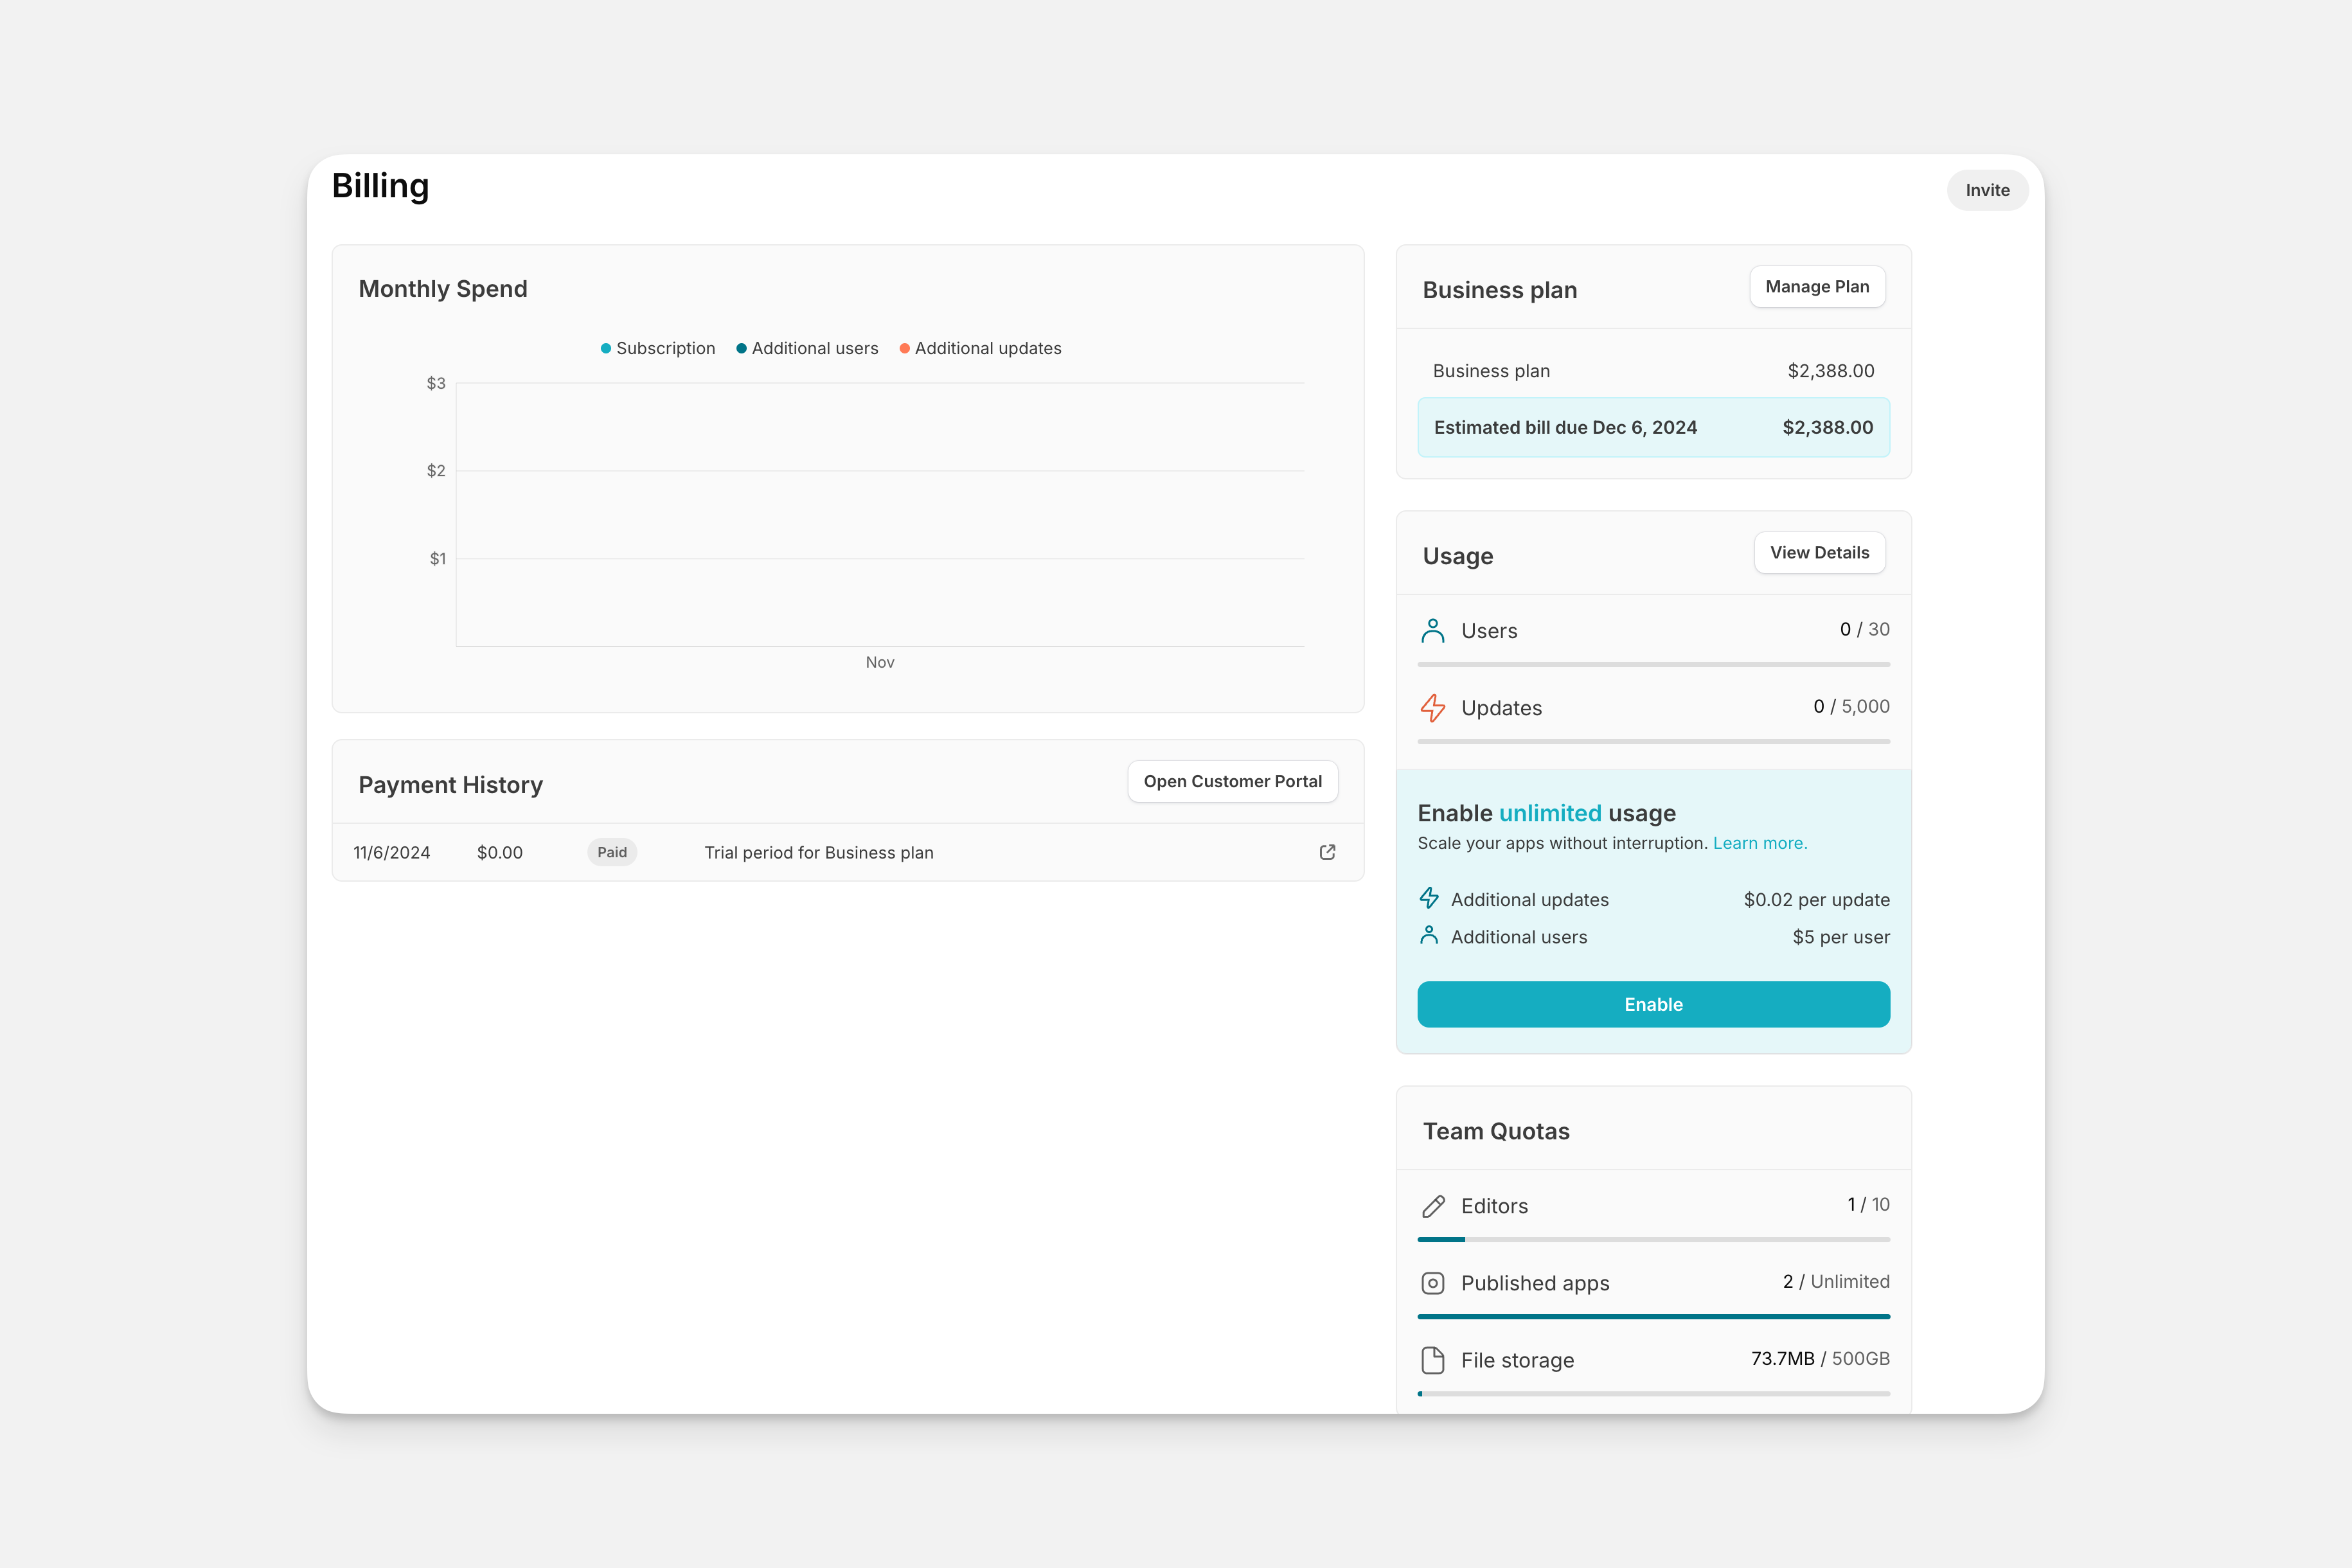Toggle the Additional updates legend entry
This screenshot has height=1568, width=2352.
pyautogui.click(x=980, y=348)
